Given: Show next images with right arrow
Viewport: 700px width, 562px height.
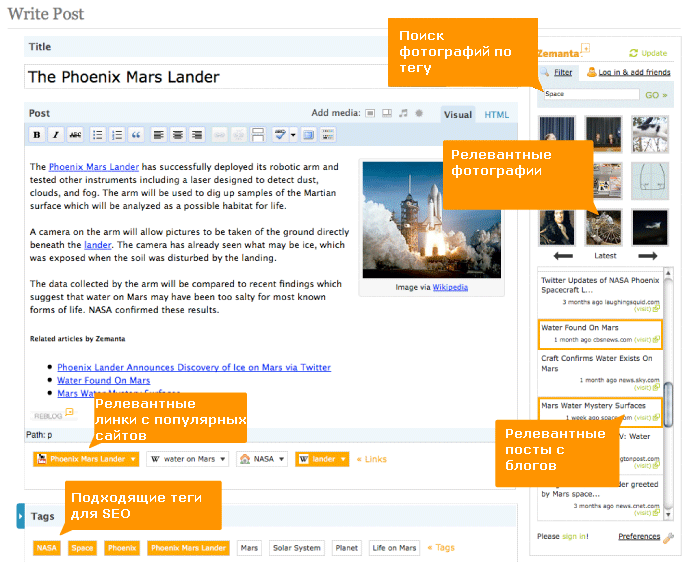Looking at the screenshot, I should [647, 256].
